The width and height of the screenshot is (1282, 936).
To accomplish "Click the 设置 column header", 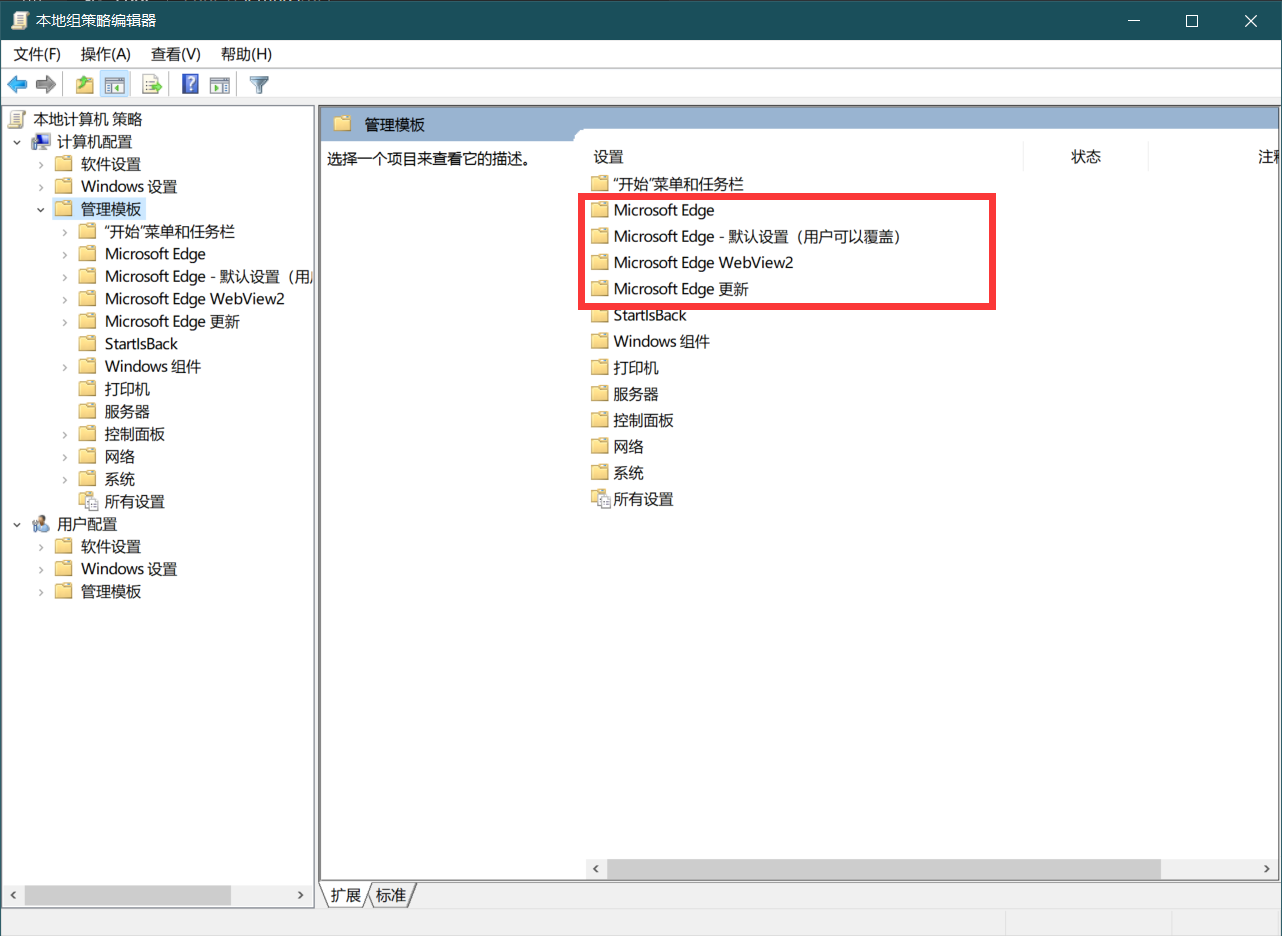I will pos(608,157).
